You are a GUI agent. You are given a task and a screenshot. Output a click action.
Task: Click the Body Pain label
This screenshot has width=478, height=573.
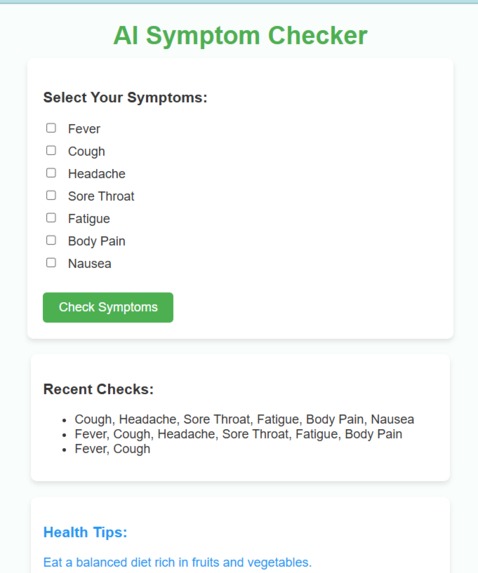pyautogui.click(x=97, y=241)
